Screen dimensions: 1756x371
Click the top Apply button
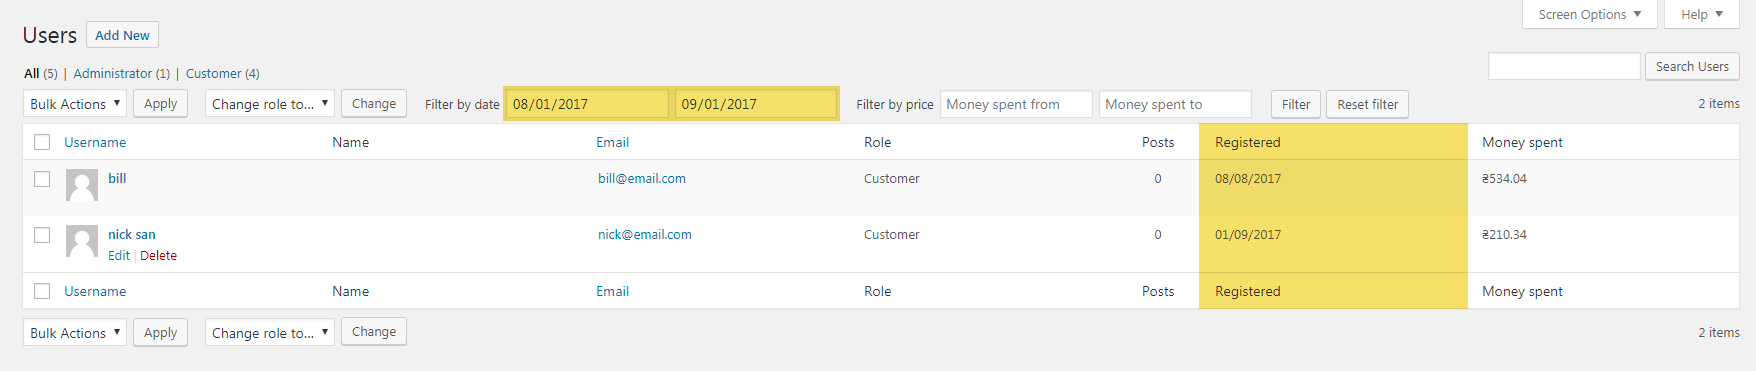click(x=160, y=104)
